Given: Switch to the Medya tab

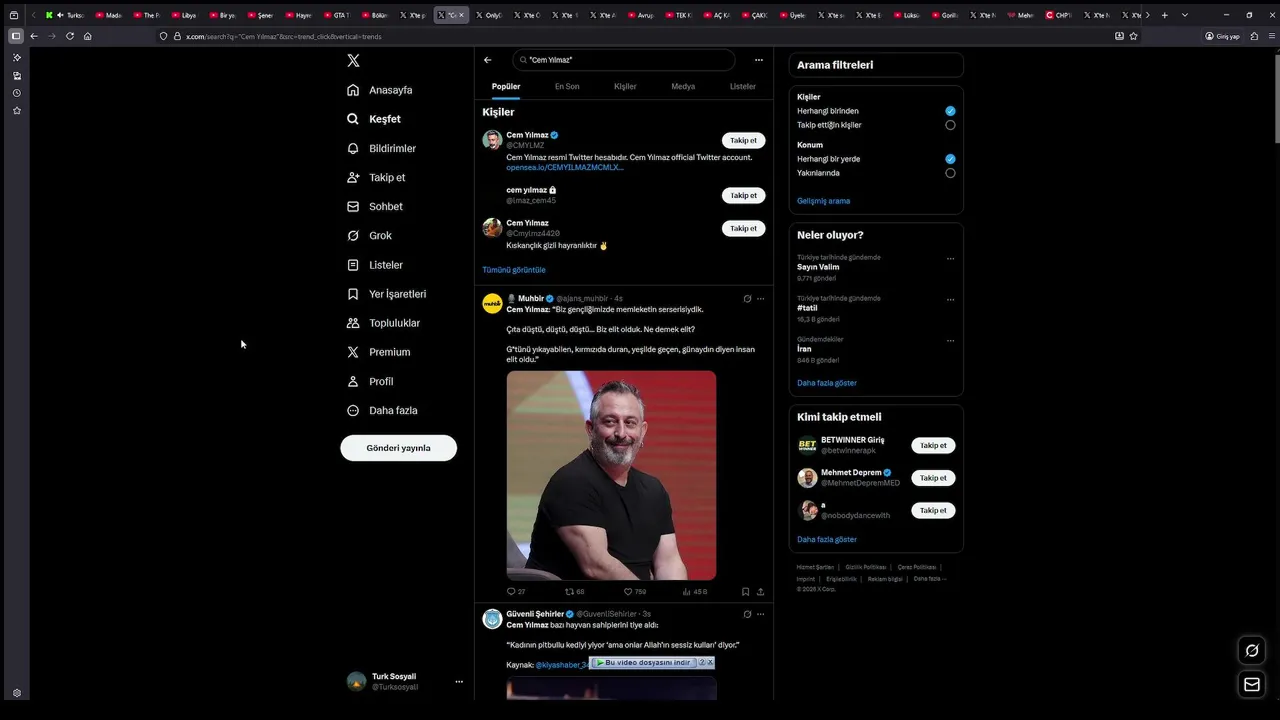Looking at the screenshot, I should pos(683,86).
